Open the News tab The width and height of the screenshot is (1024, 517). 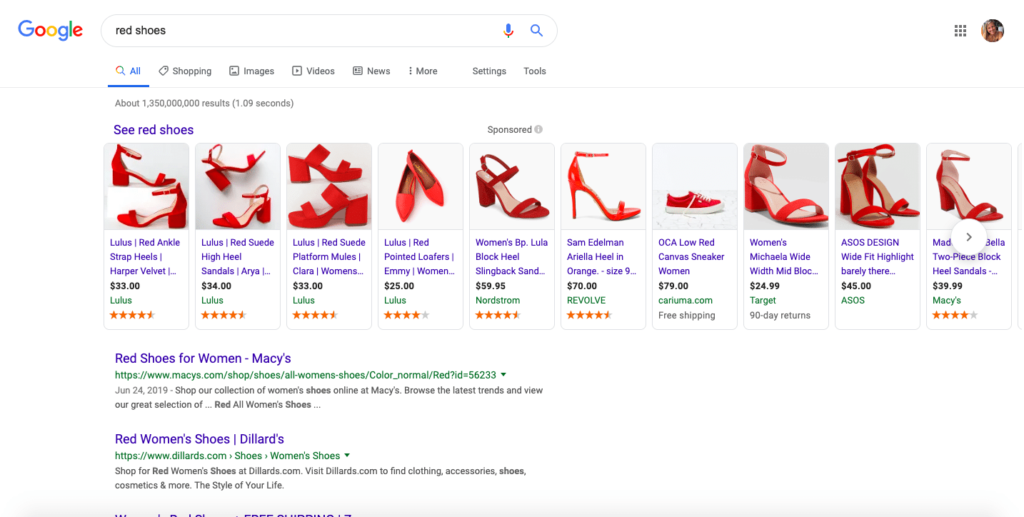coord(371,71)
